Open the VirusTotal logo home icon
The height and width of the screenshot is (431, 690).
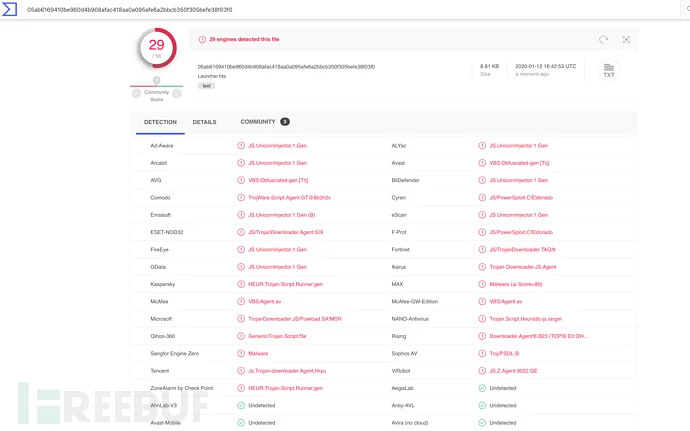(x=9, y=9)
